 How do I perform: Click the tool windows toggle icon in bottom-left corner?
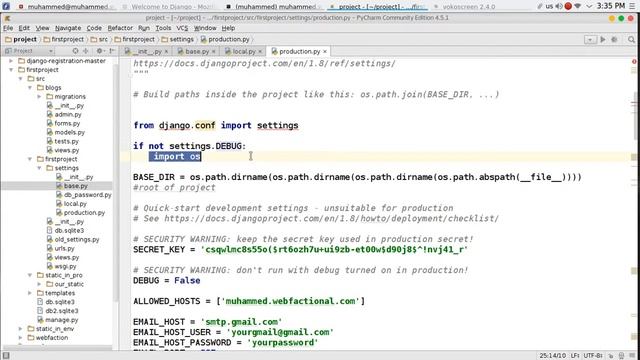[6, 356]
